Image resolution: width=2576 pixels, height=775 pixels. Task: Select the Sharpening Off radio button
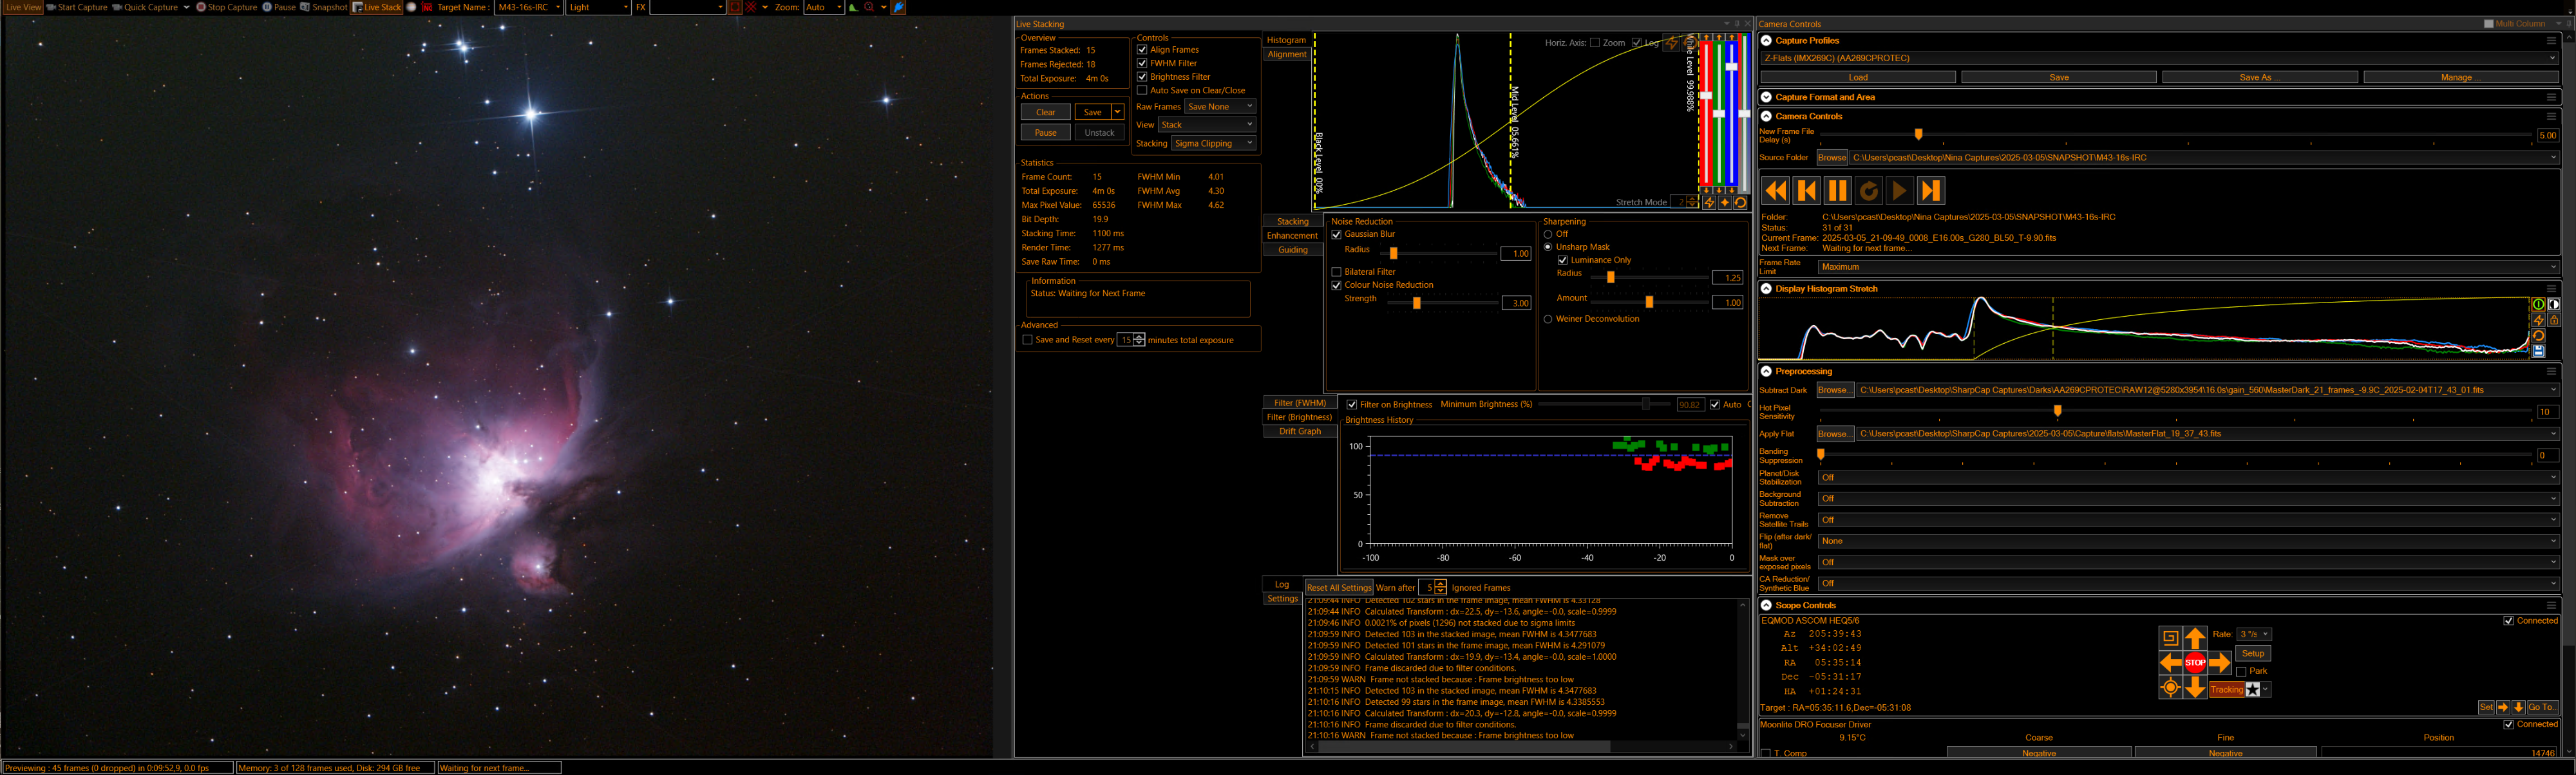1548,234
